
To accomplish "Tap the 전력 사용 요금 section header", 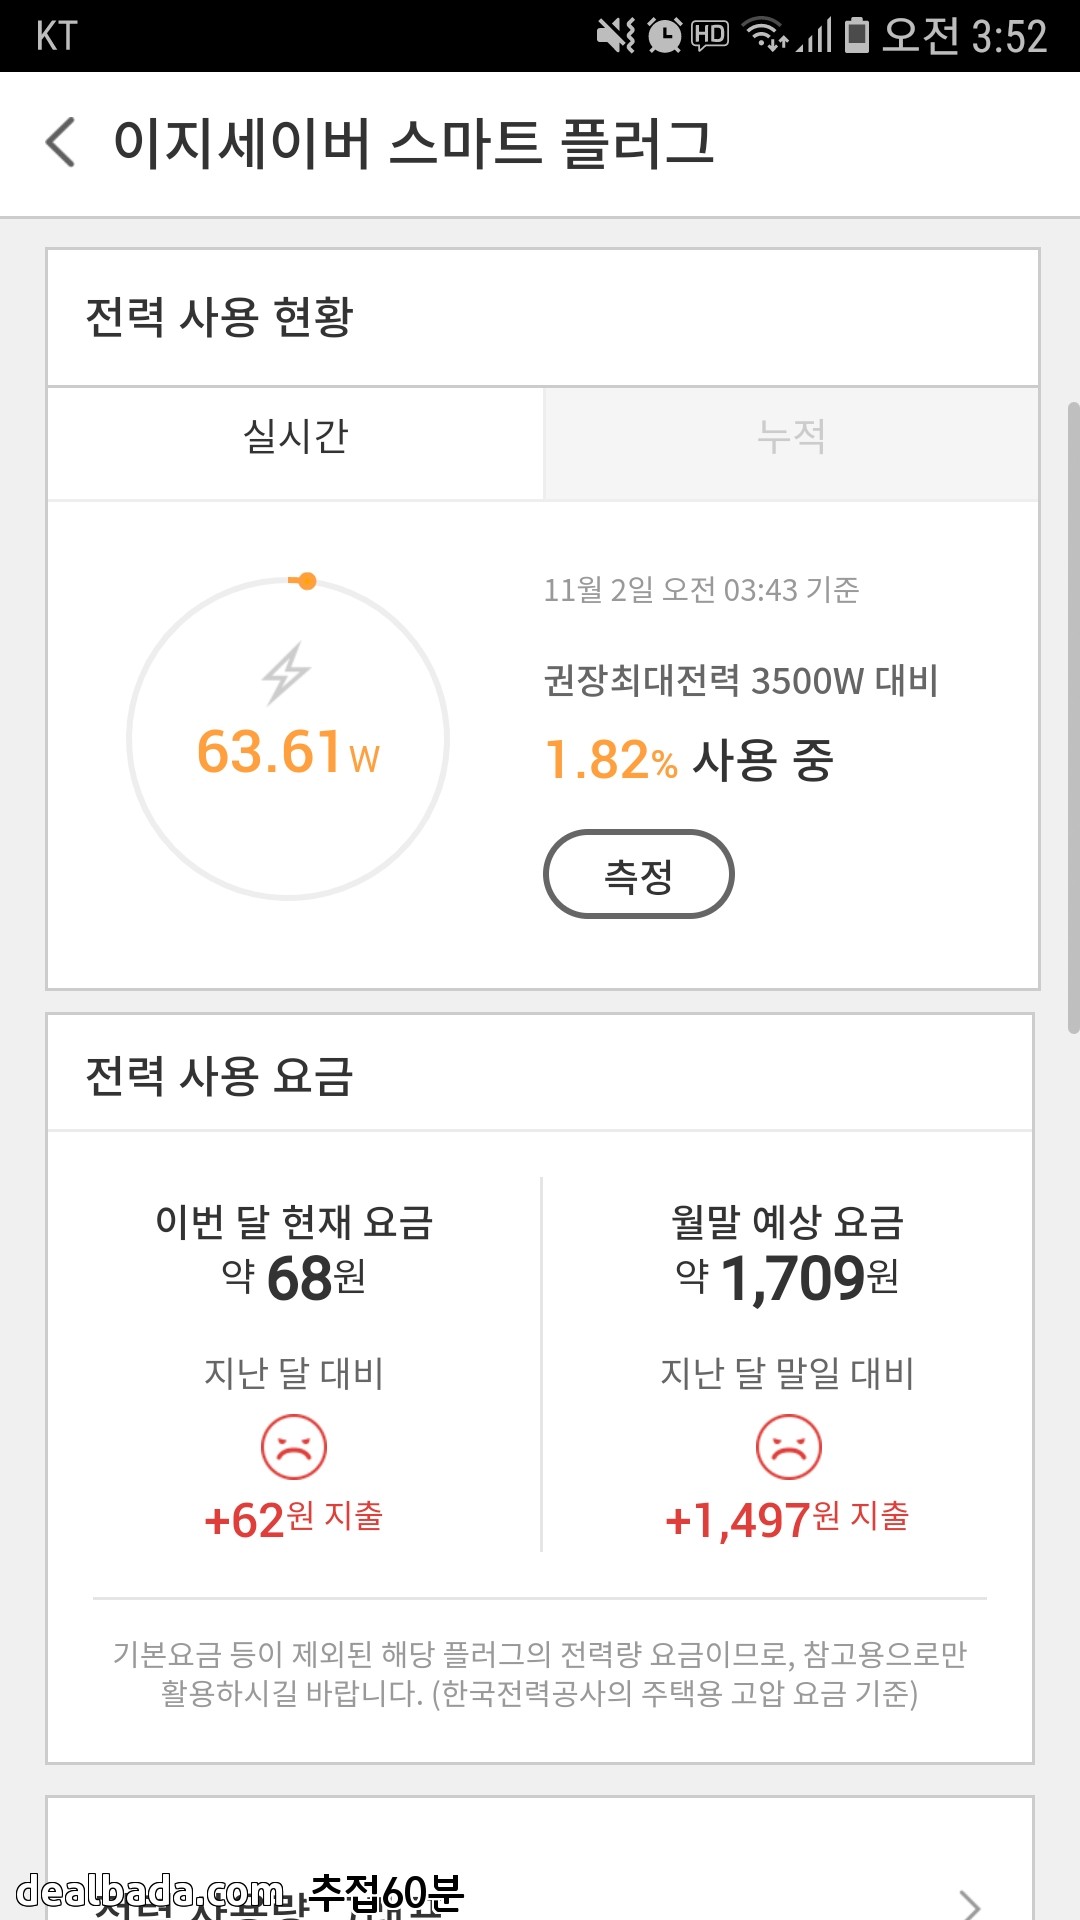I will (219, 1076).
